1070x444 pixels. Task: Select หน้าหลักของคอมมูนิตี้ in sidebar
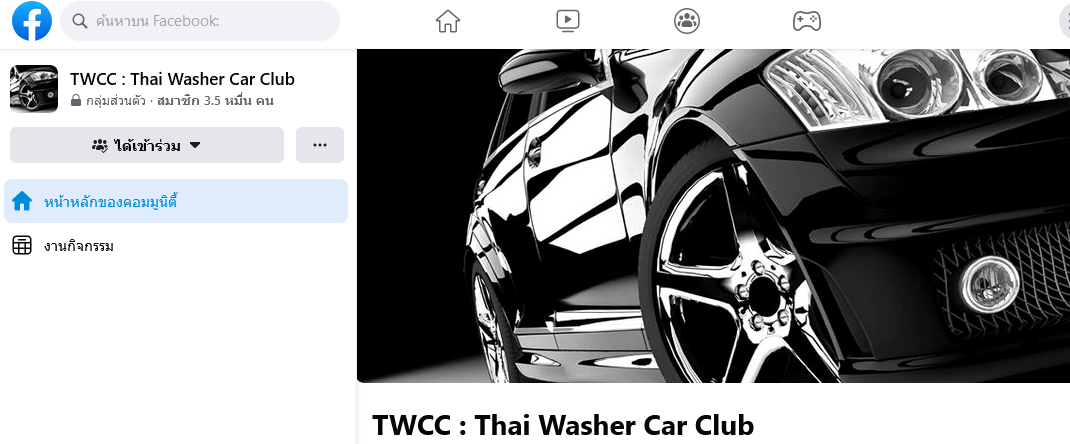click(176, 201)
